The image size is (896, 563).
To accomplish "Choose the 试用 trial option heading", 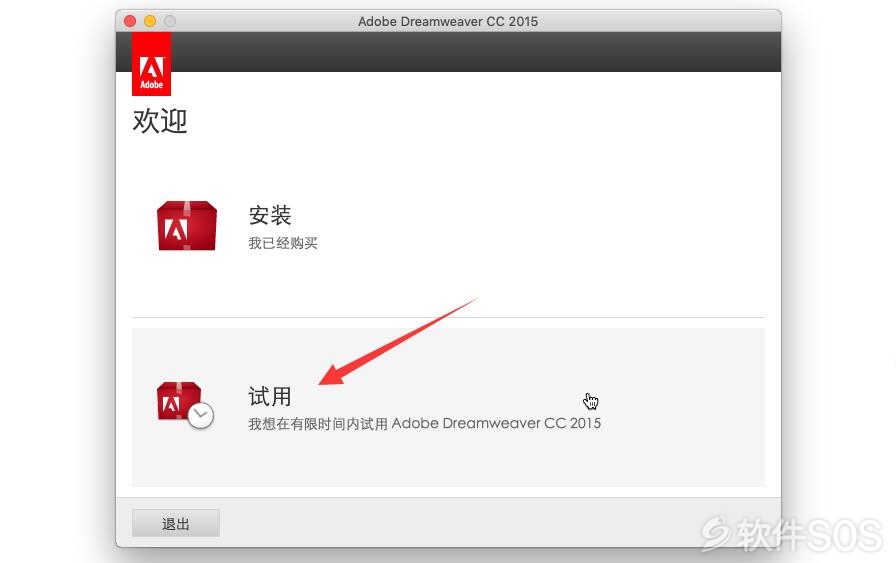I will coord(270,396).
